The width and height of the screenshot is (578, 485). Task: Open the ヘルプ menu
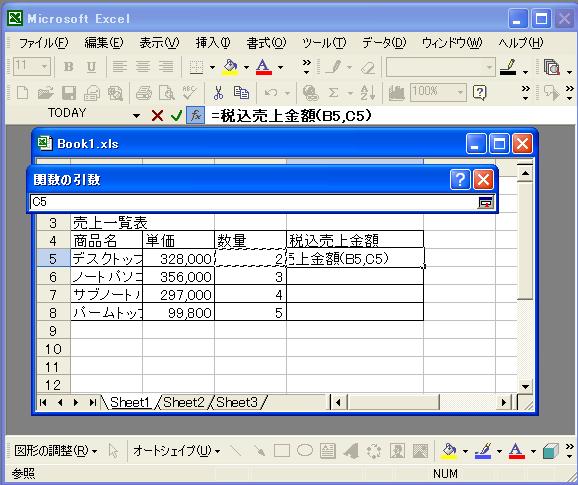click(x=520, y=43)
